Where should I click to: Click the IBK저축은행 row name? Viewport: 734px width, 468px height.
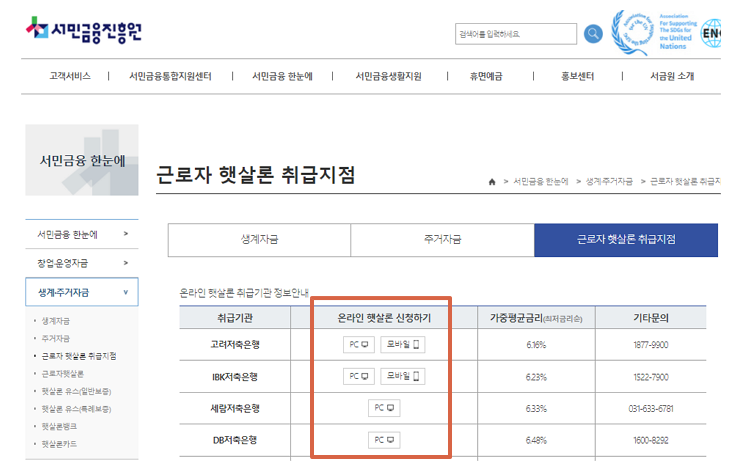[x=235, y=377]
